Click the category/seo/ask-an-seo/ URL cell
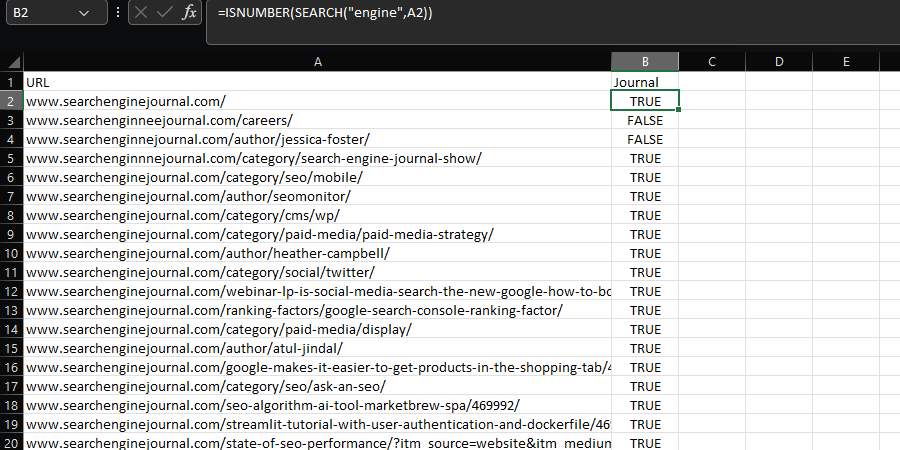The image size is (900, 450). [317, 386]
